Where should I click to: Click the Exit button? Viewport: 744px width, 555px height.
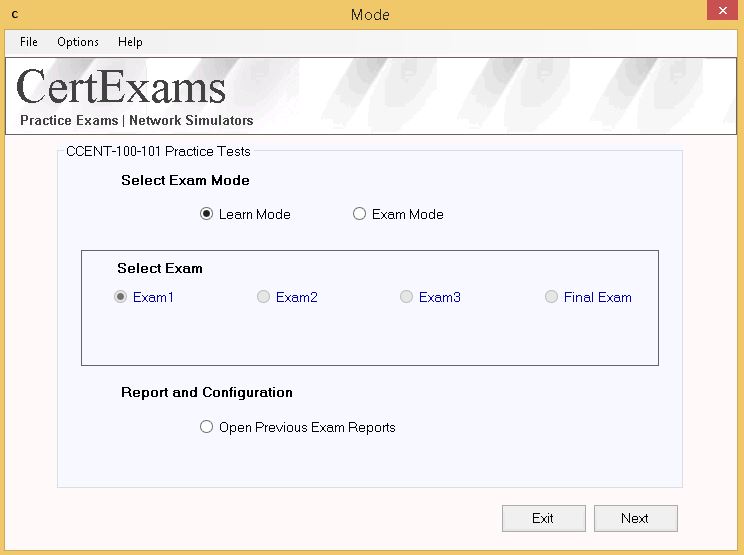tap(544, 518)
